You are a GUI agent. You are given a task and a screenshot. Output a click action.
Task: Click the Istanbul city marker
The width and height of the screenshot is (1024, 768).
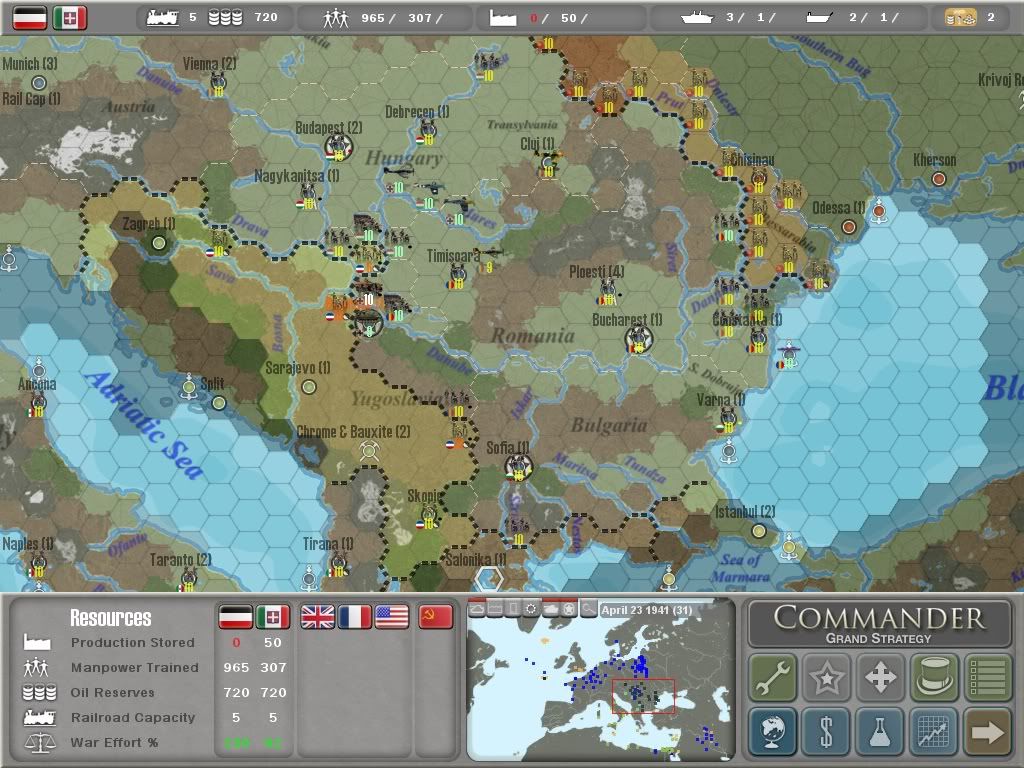point(758,531)
